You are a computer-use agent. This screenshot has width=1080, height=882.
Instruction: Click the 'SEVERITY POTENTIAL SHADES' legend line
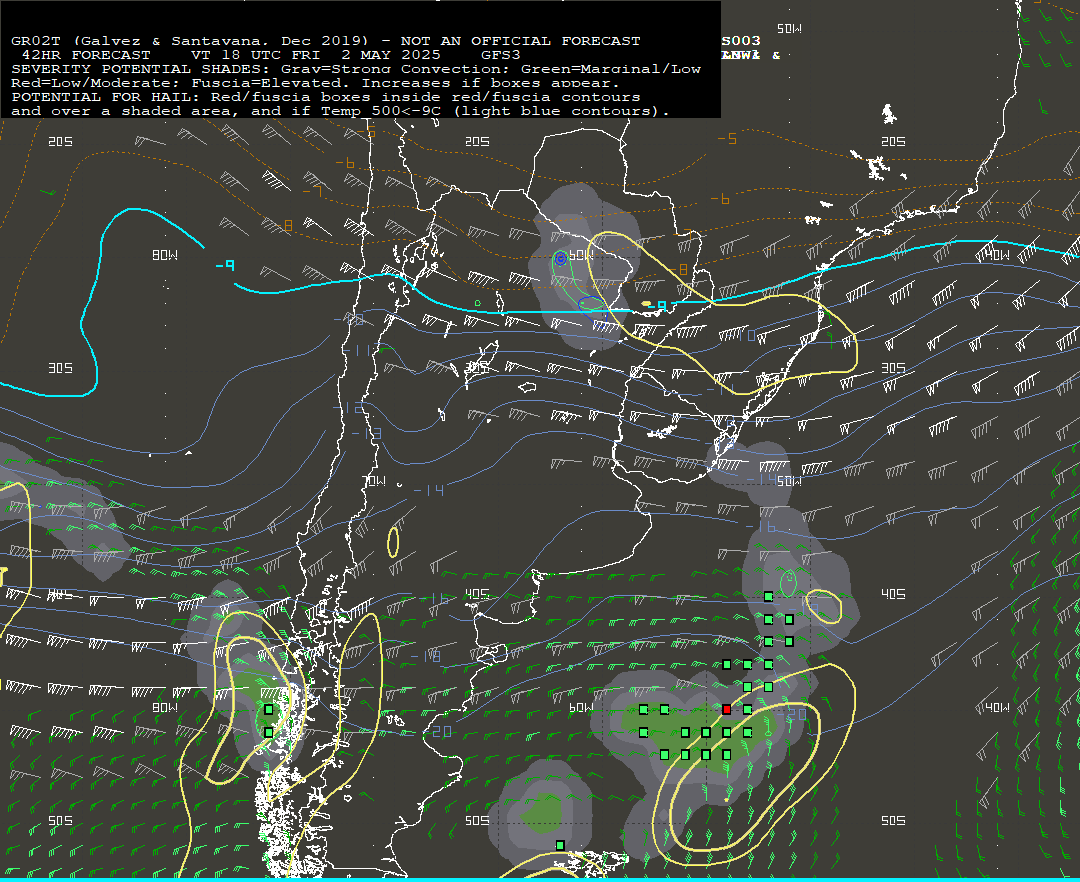(356, 69)
